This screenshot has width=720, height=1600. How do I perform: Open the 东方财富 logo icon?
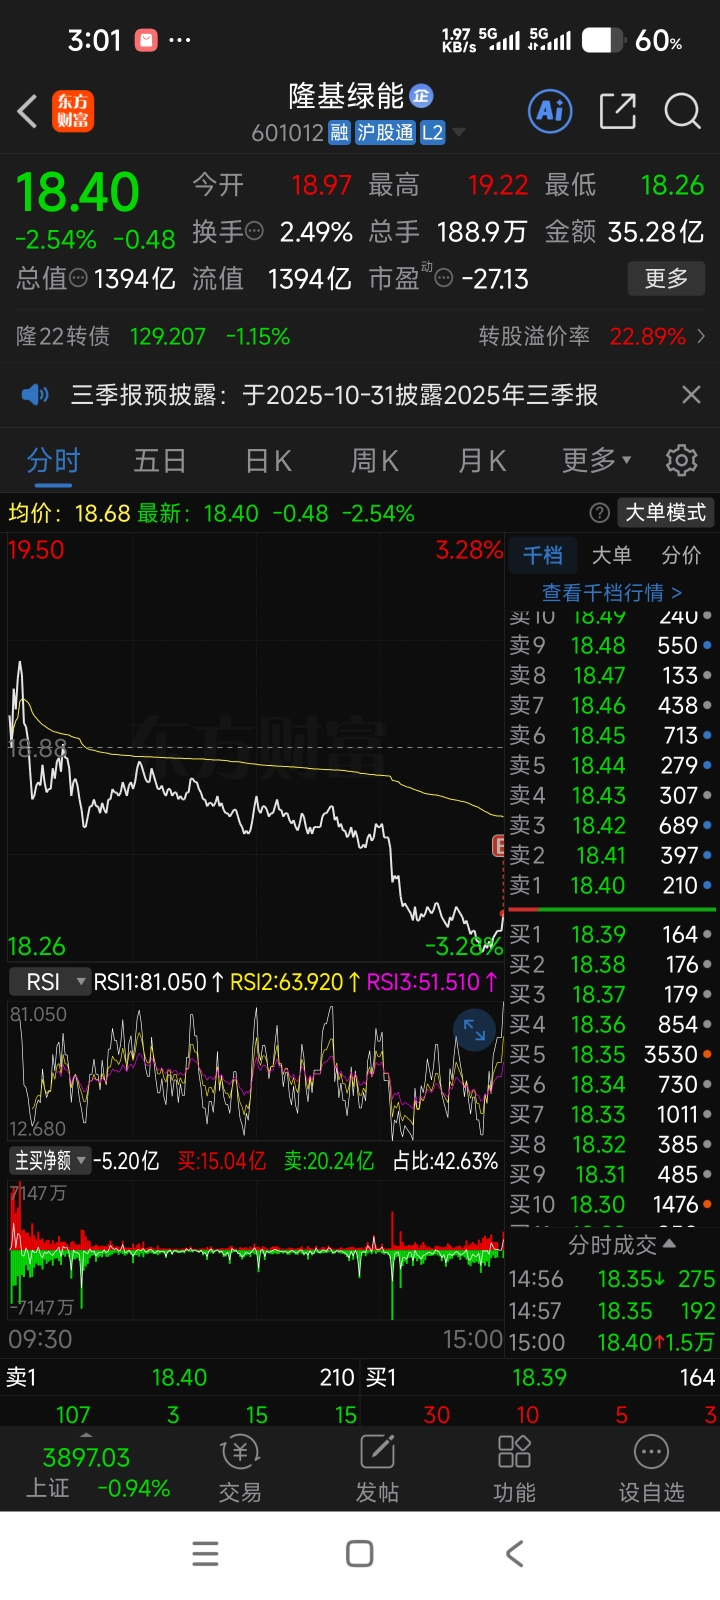click(x=73, y=111)
